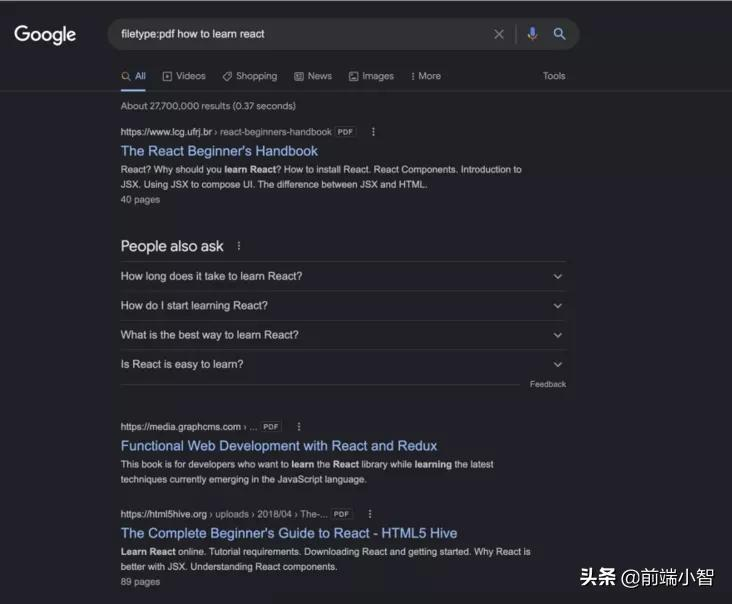
Task: Expand 'How long does it take to learn React?'
Action: [x=344, y=276]
